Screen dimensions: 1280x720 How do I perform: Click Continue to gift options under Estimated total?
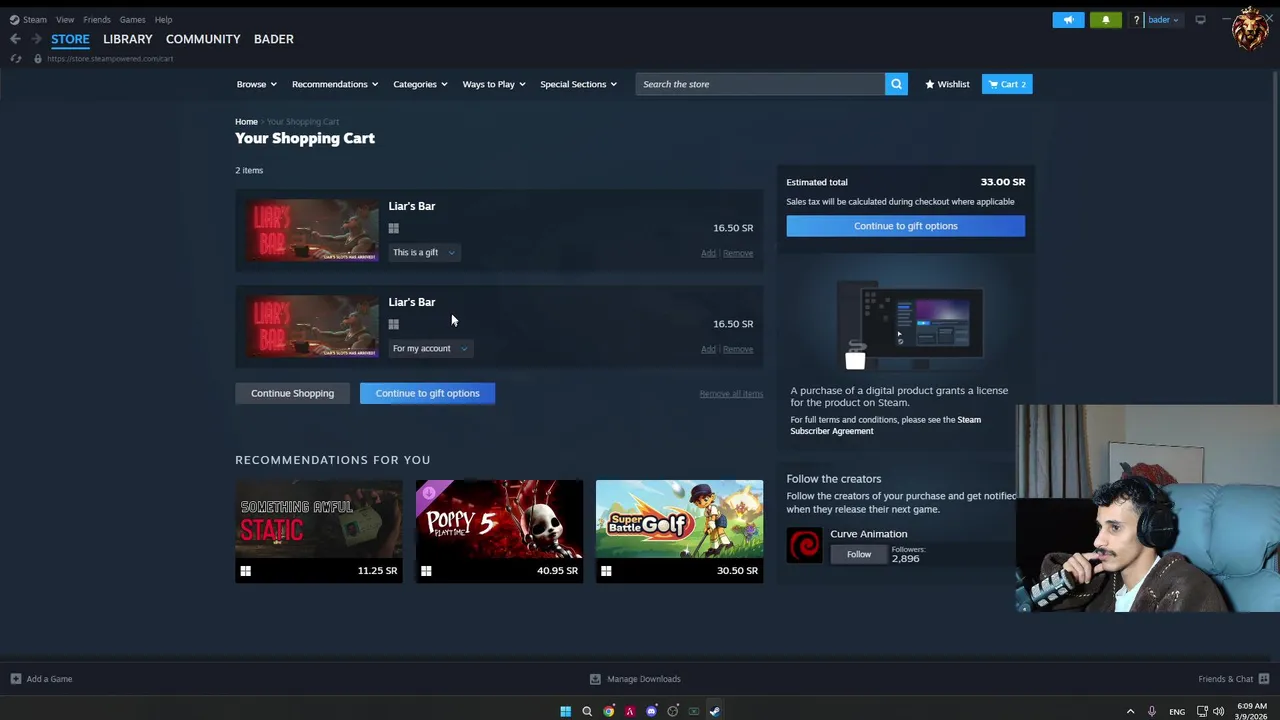point(905,226)
